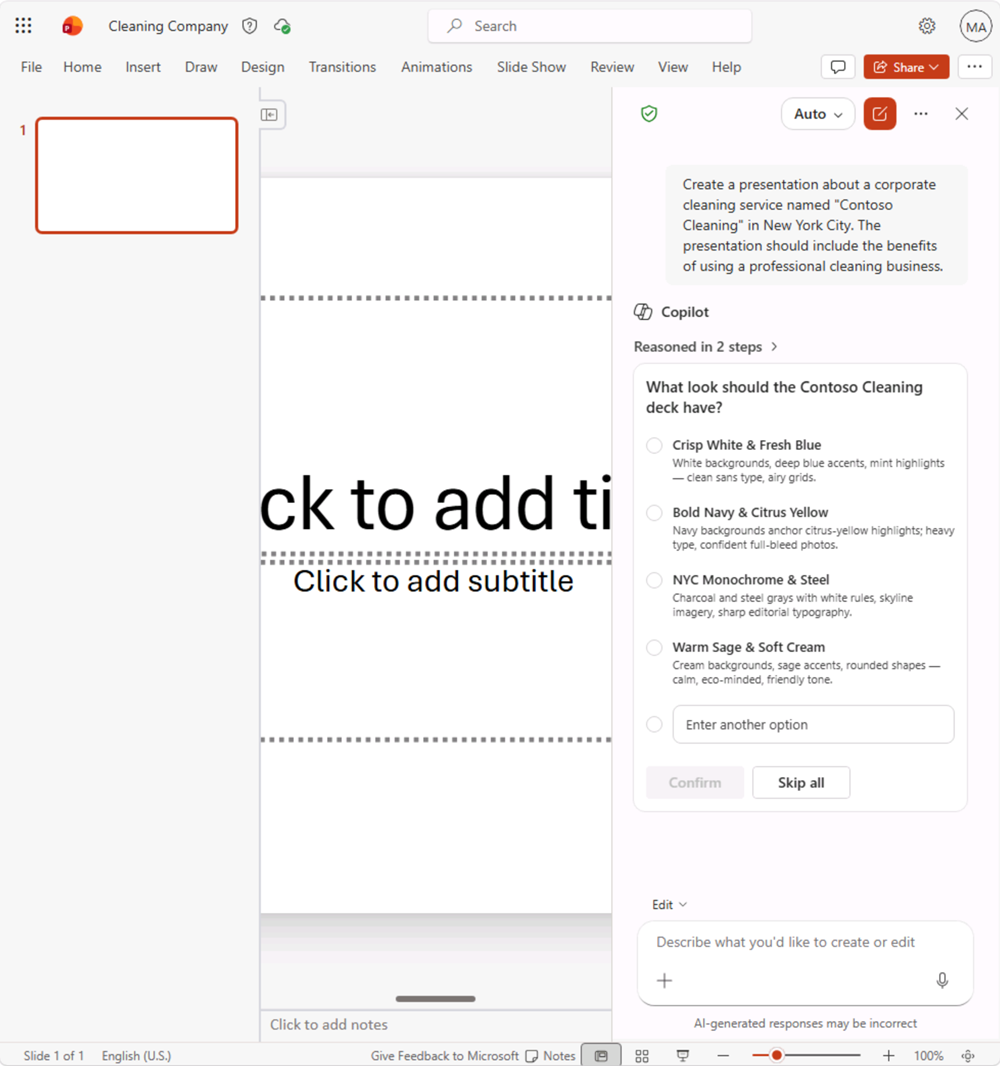Click the Enter another option field
This screenshot has width=1000, height=1066.
click(813, 724)
